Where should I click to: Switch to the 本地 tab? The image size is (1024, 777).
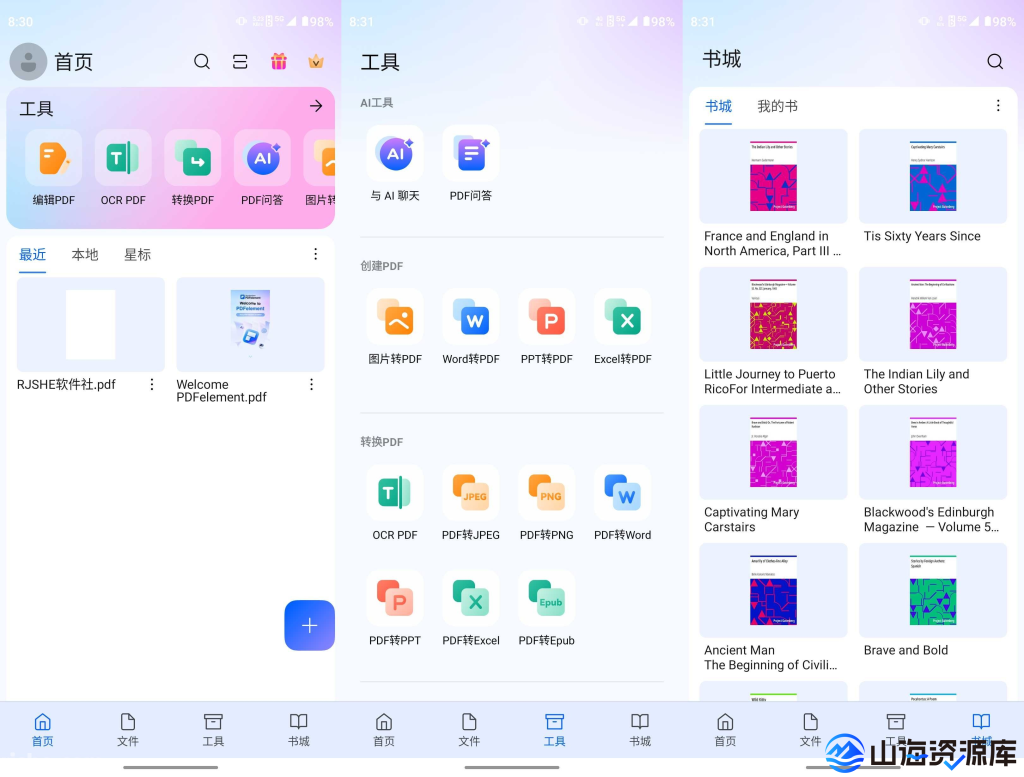85,255
